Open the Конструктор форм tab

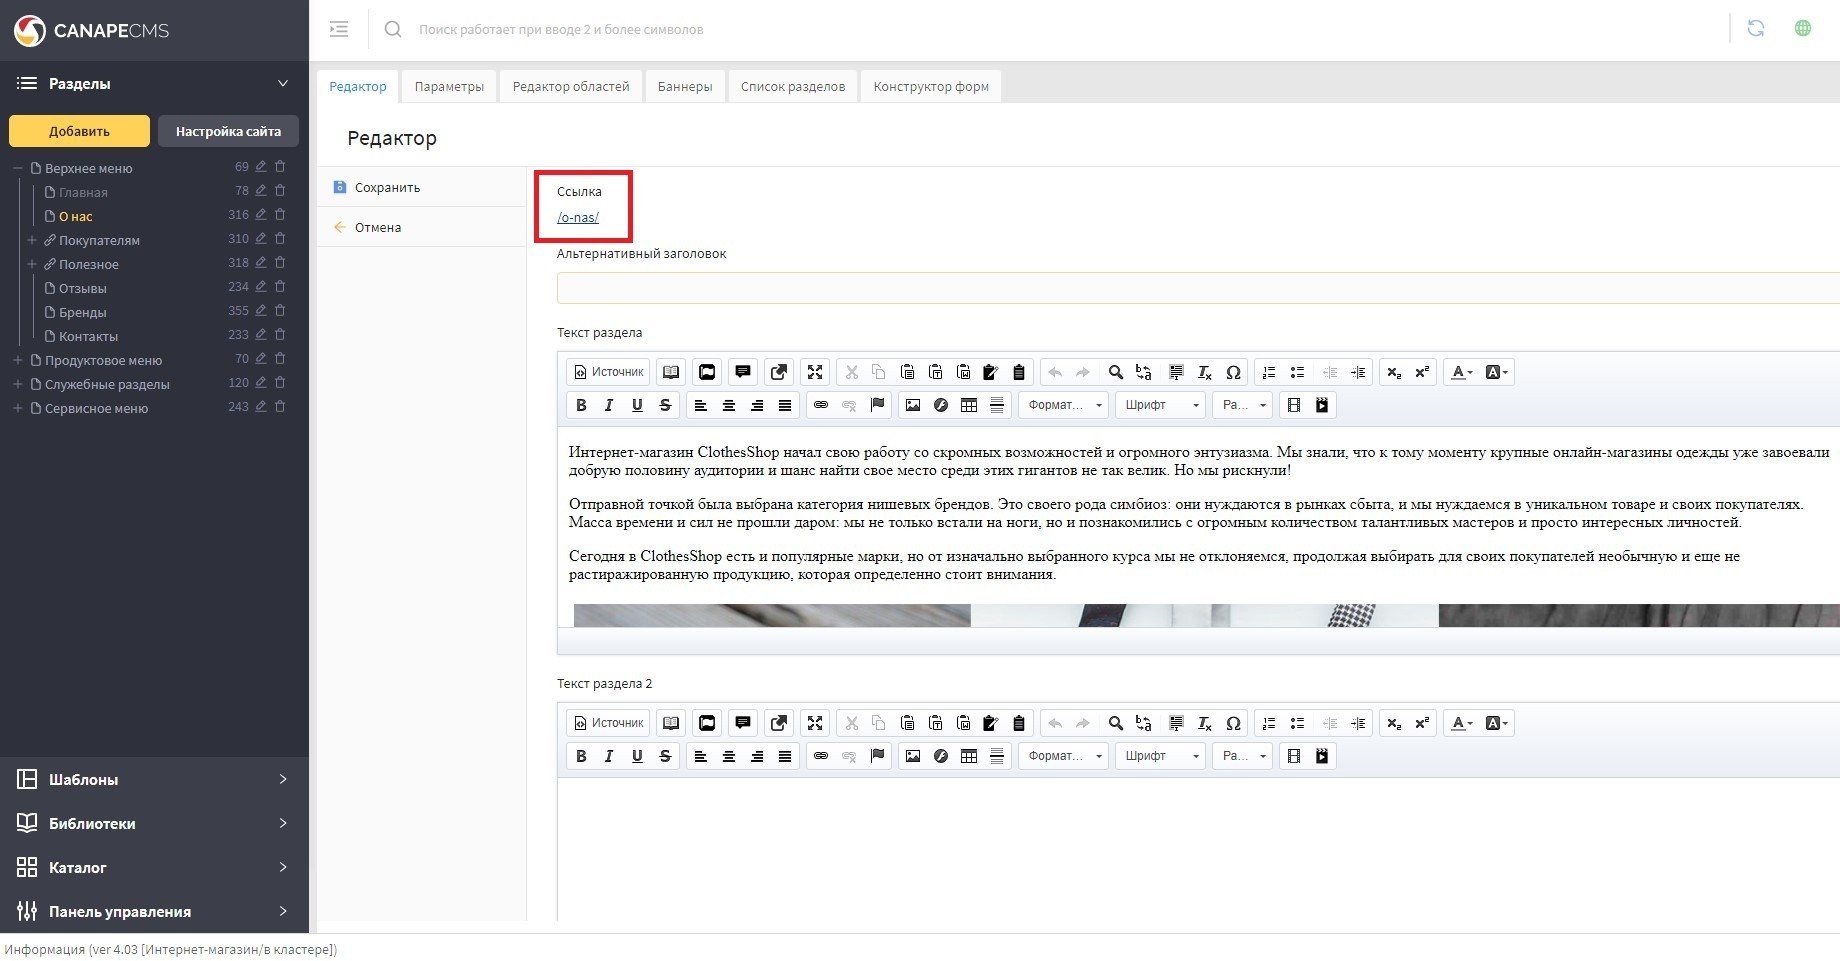point(930,87)
